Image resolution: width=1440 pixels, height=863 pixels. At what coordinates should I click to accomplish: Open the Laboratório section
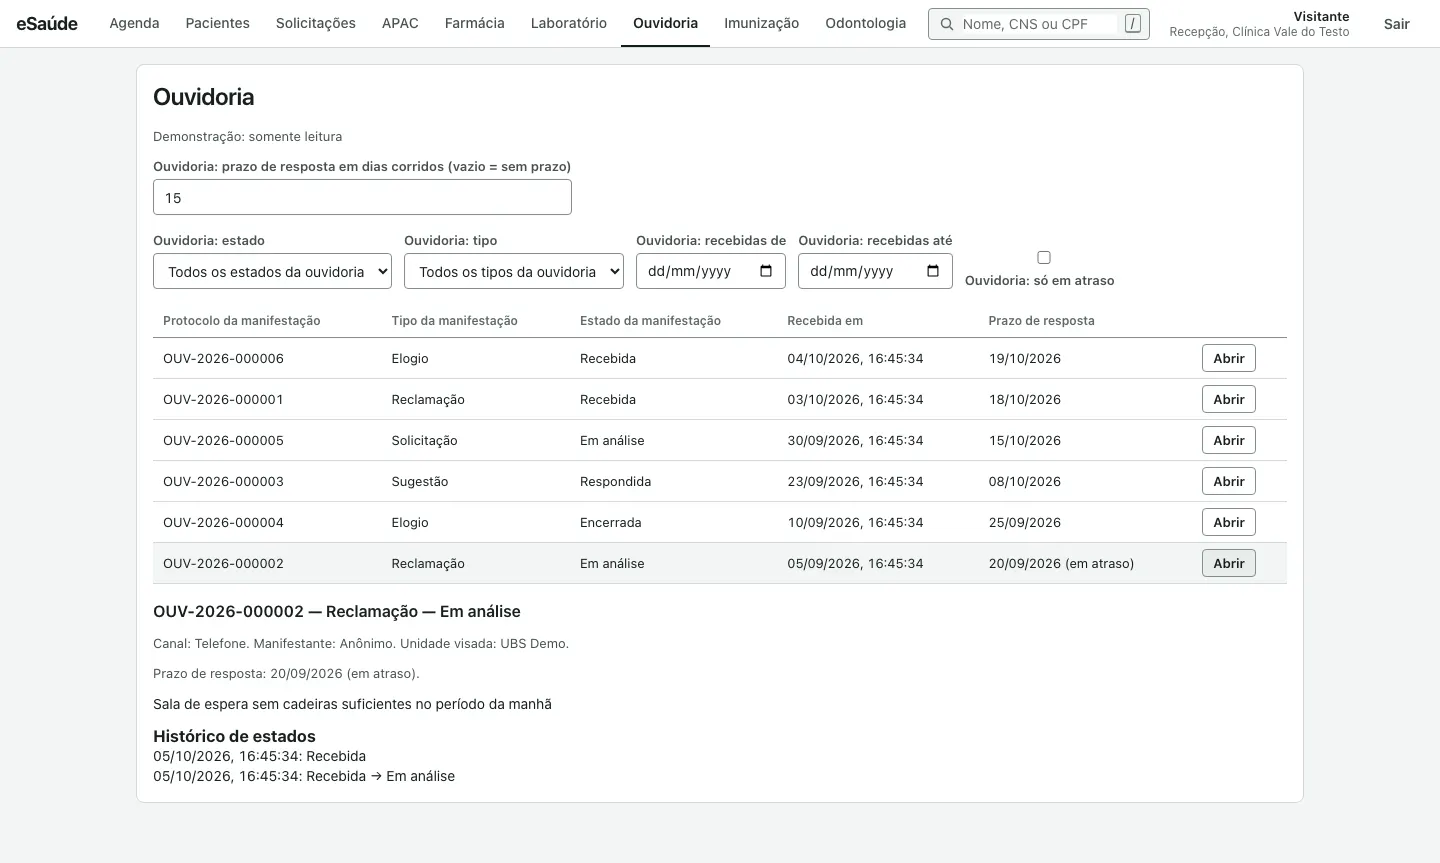(569, 23)
